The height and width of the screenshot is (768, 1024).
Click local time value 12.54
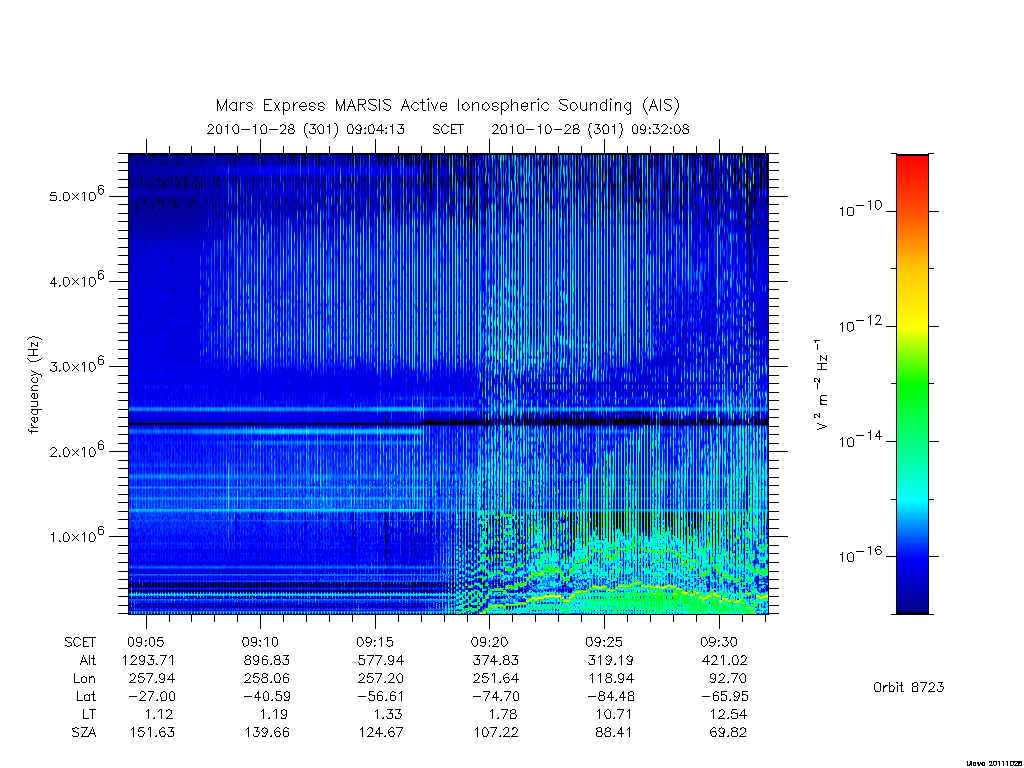728,714
